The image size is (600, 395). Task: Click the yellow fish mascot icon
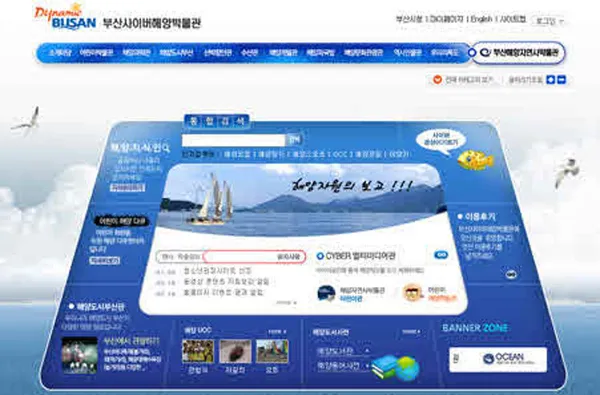tap(476, 160)
